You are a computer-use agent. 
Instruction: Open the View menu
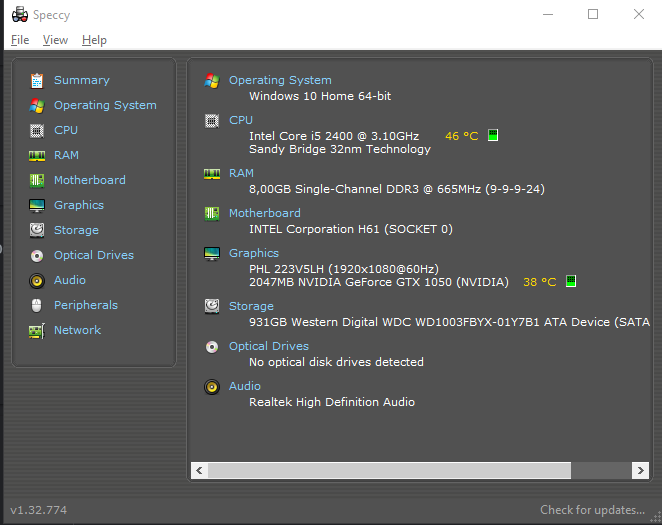tap(55, 40)
